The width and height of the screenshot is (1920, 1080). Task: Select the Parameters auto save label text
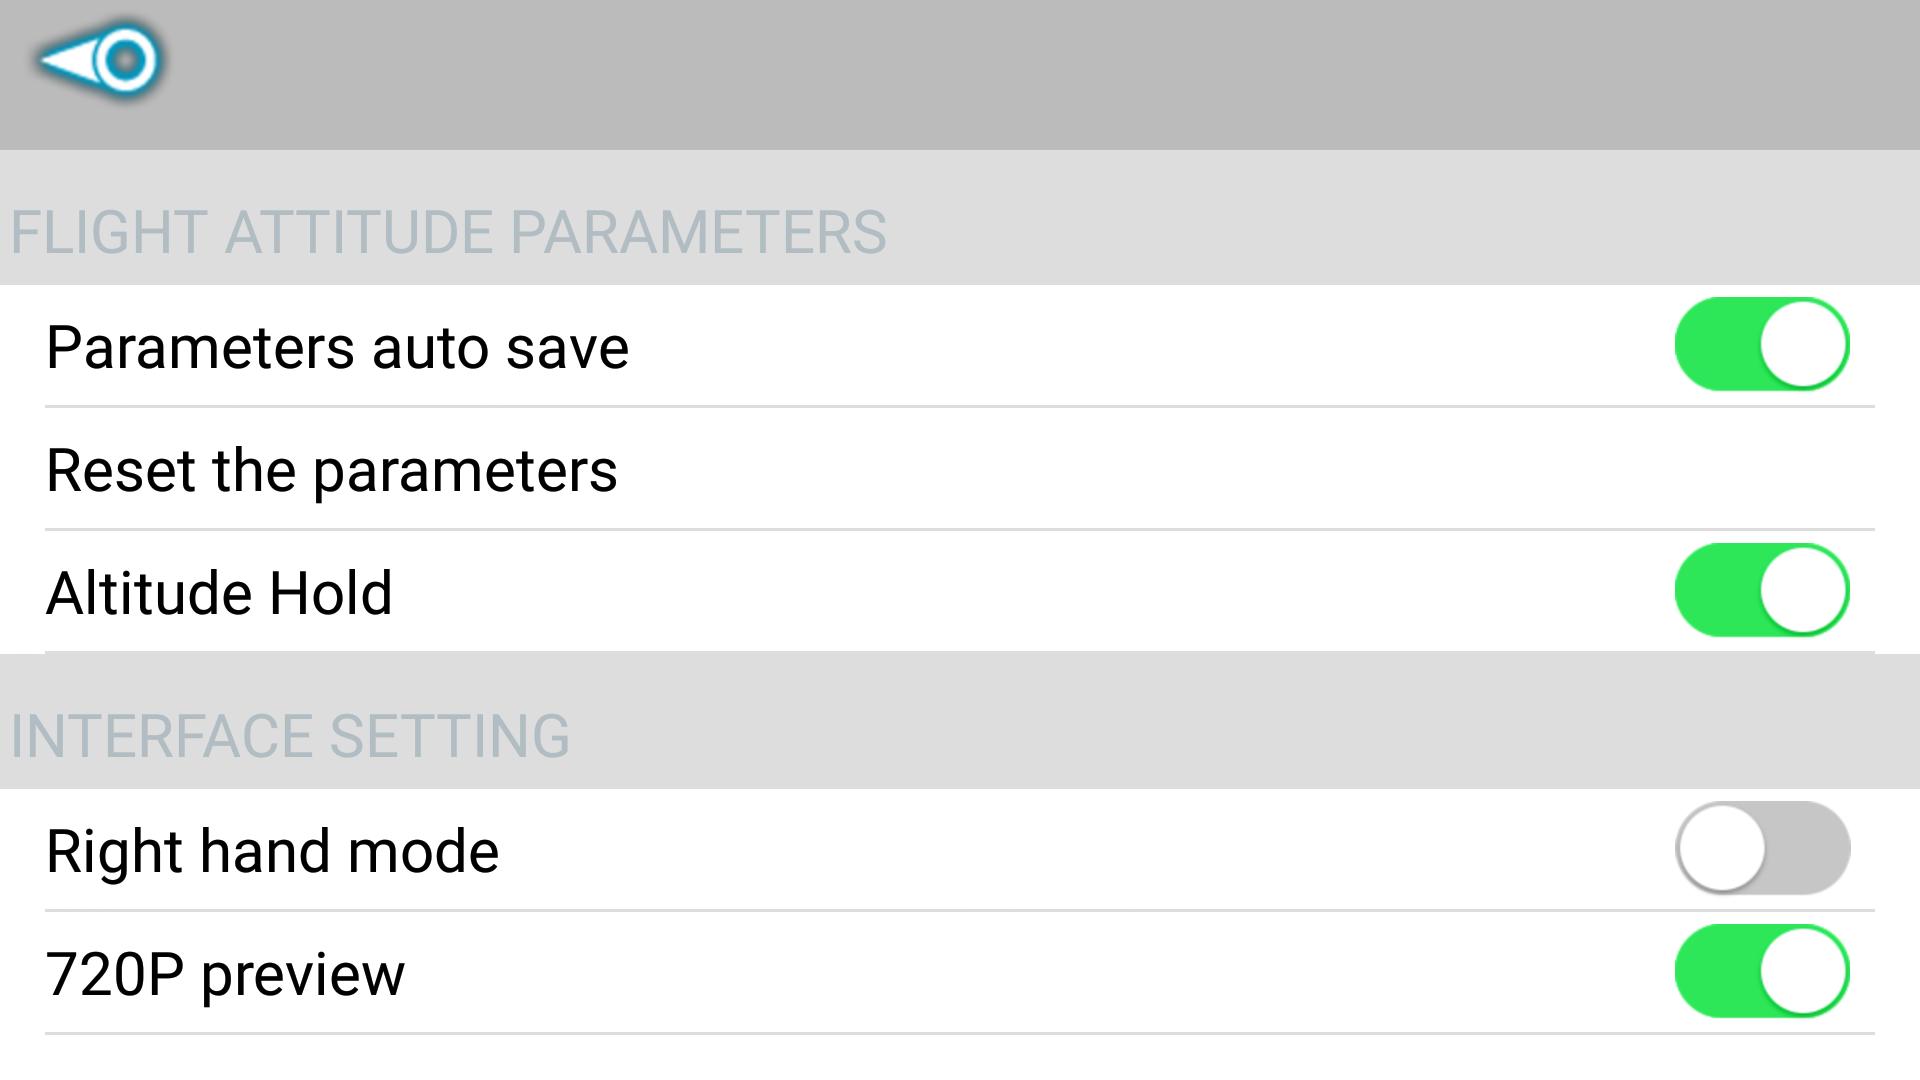click(337, 348)
